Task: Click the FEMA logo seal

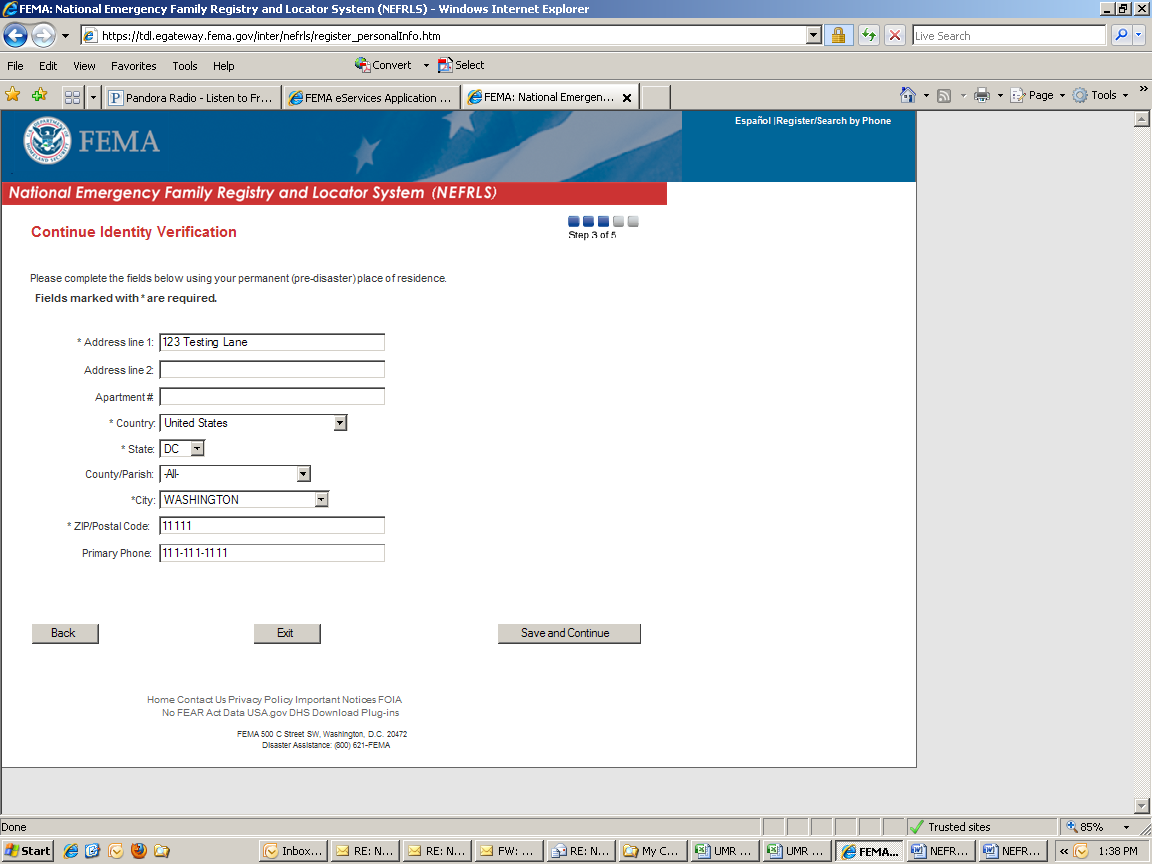Action: point(48,140)
